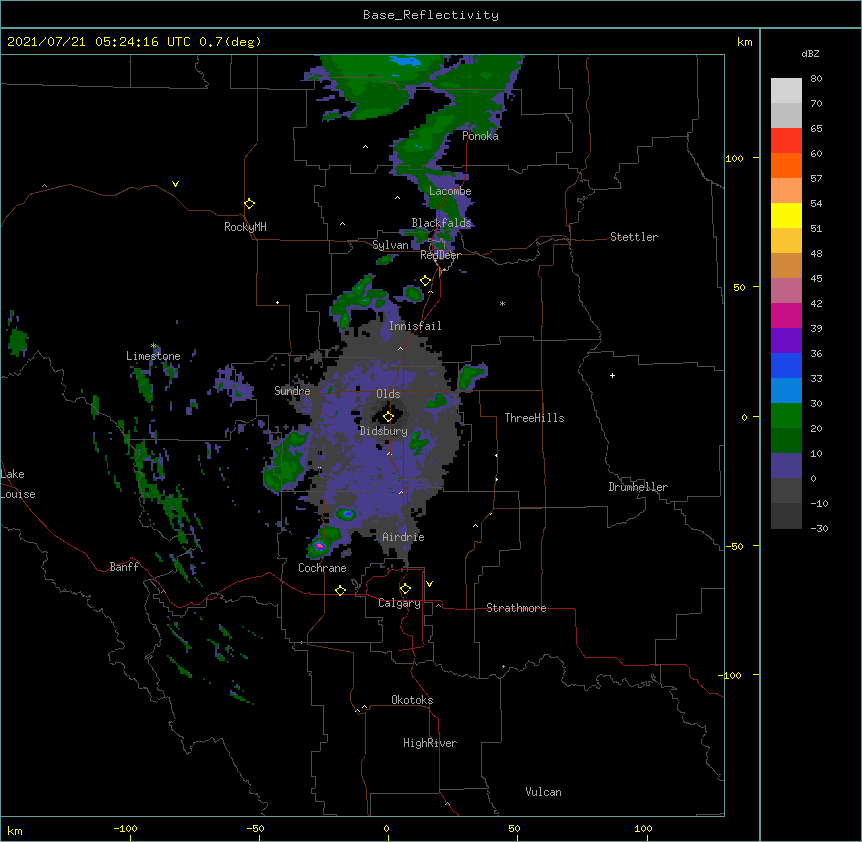Image resolution: width=862 pixels, height=842 pixels.
Task: Click the km unit label at bottom left
Action: (15, 830)
